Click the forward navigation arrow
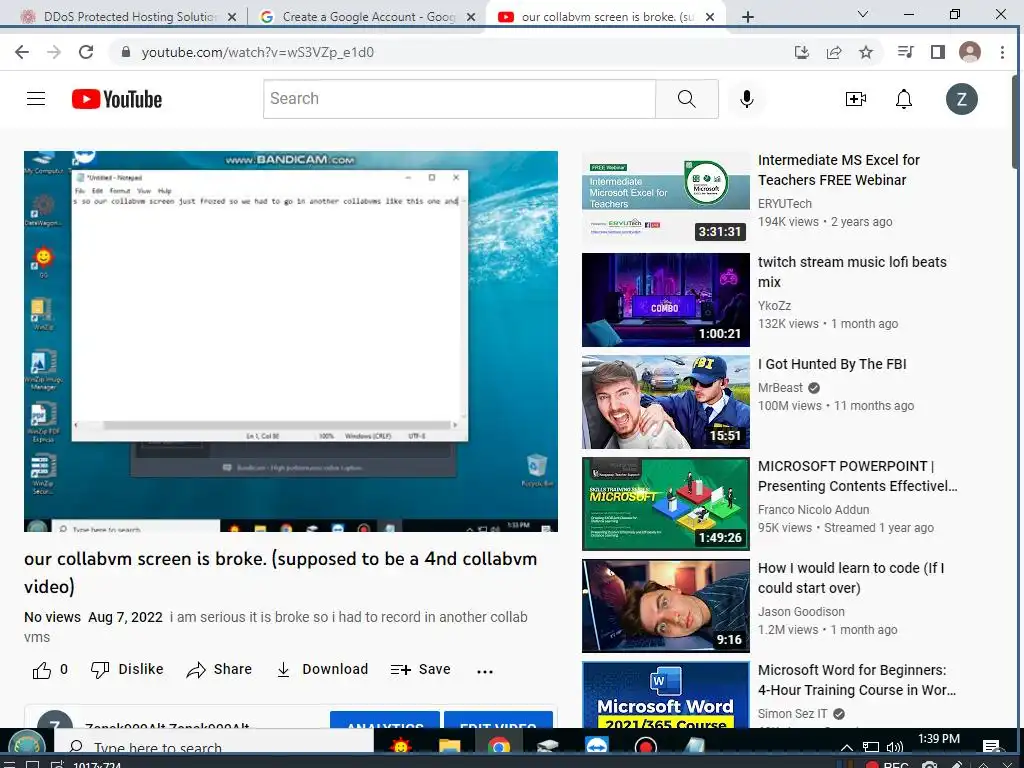The height and width of the screenshot is (768, 1024). point(54,52)
